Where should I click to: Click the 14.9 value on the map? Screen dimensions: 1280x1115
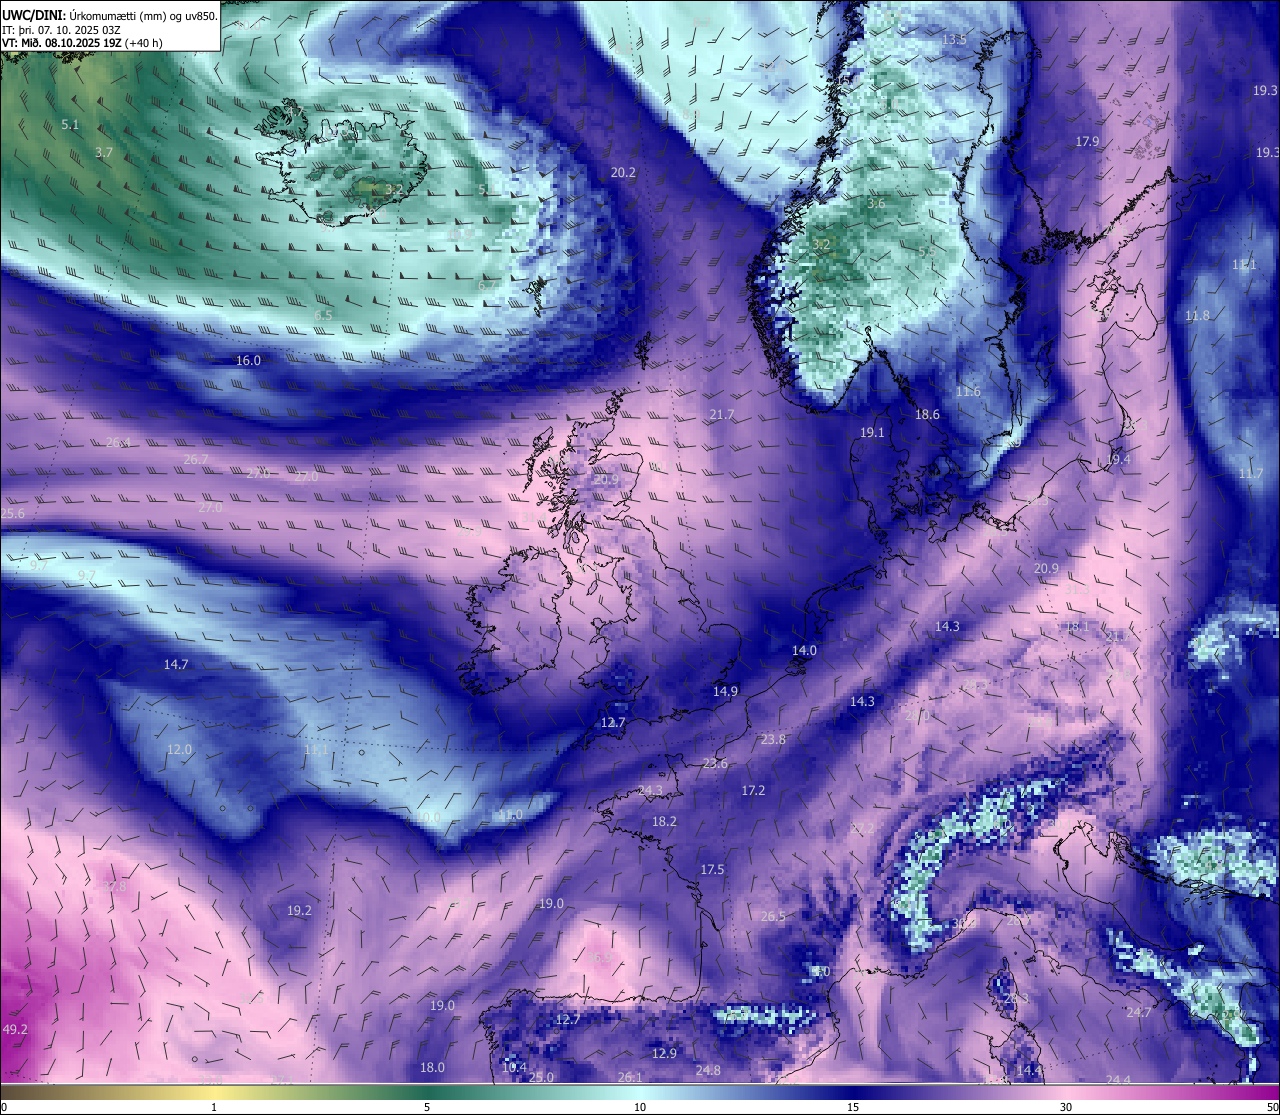click(726, 691)
